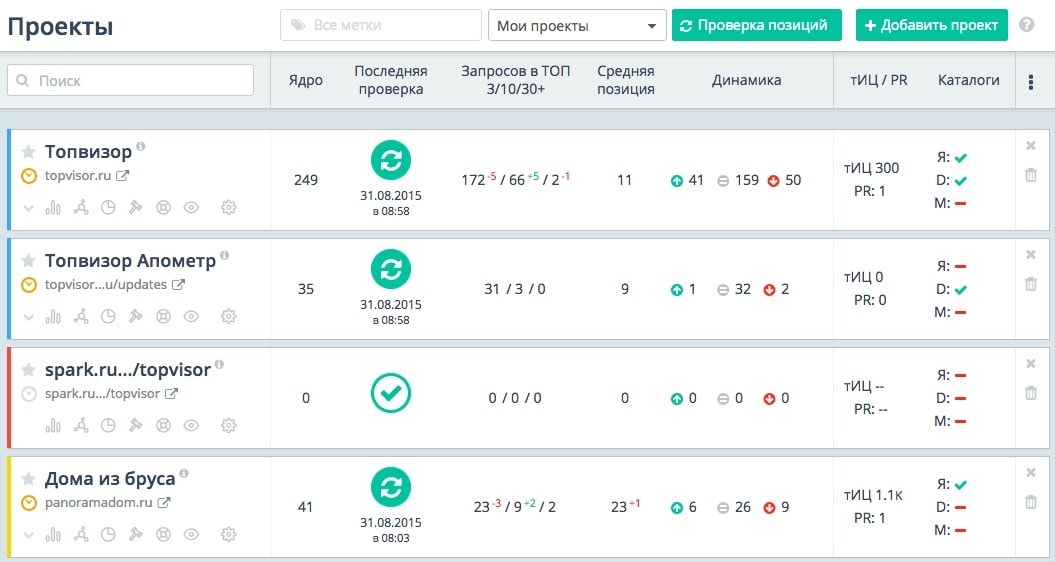Star the spark.ru.../topvisor project
The image size is (1055, 562).
pyautogui.click(x=28, y=370)
